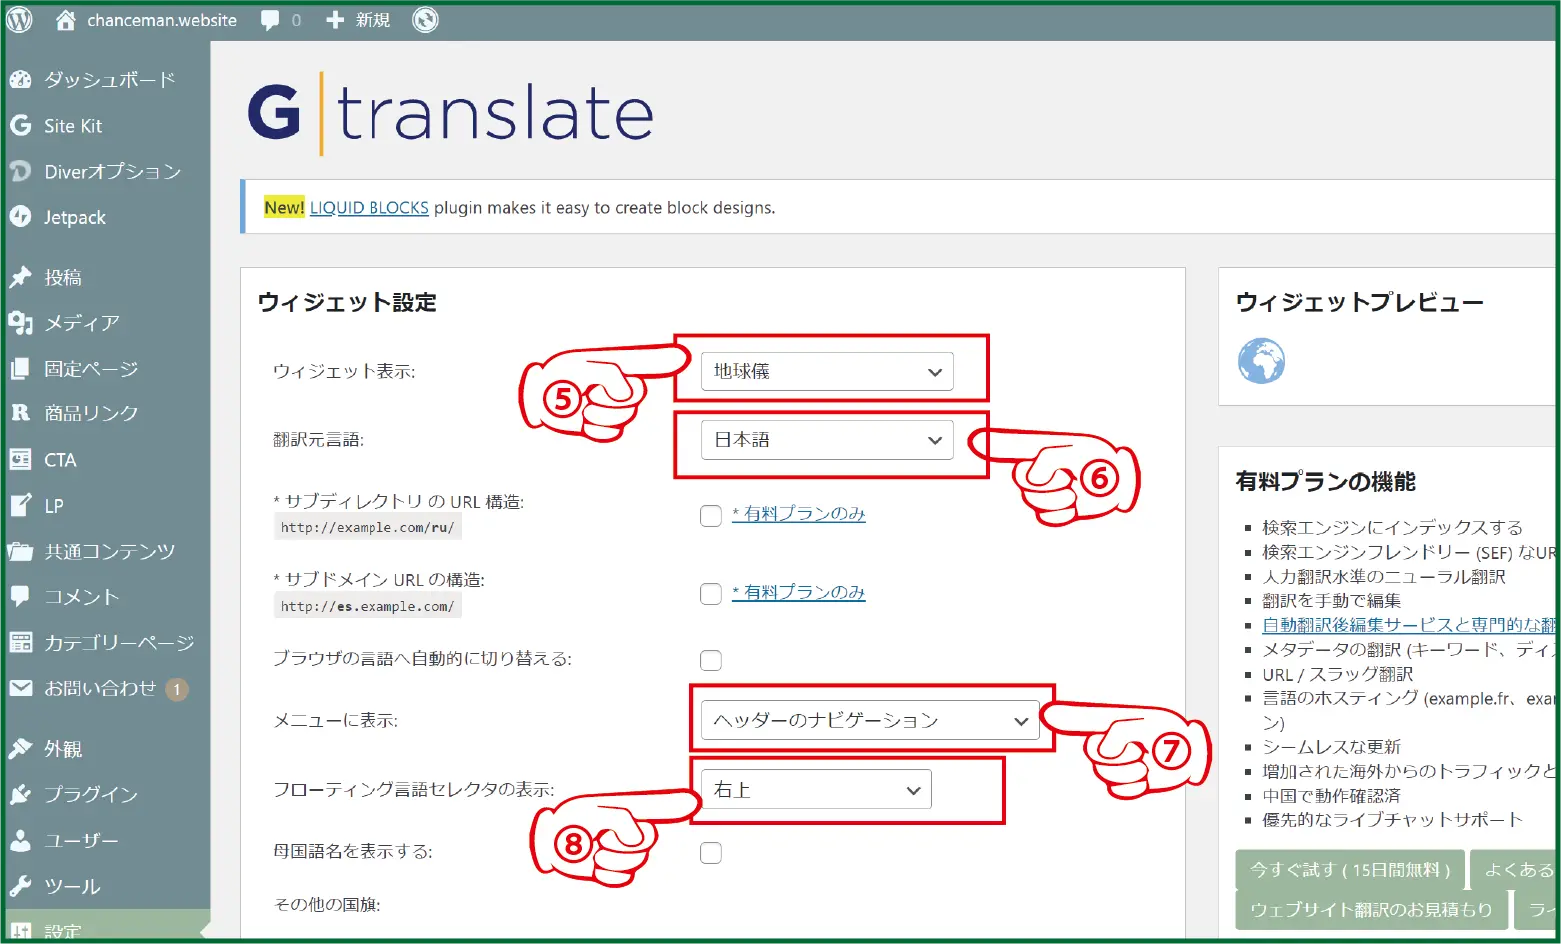This screenshot has width=1561, height=944.
Task: Click the WordPress logo icon
Action: 20,20
